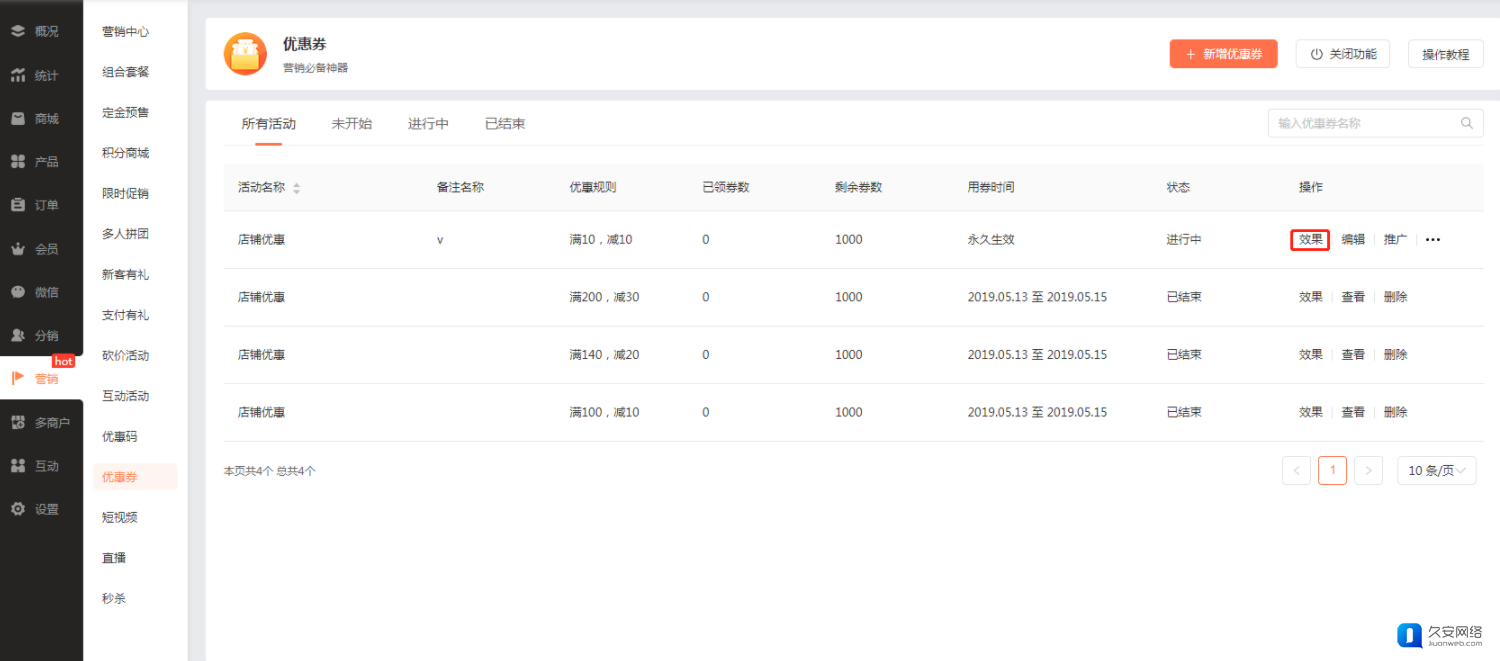1500x661 pixels.
Task: Open 直播 in the submenu
Action: pyautogui.click(x=114, y=558)
